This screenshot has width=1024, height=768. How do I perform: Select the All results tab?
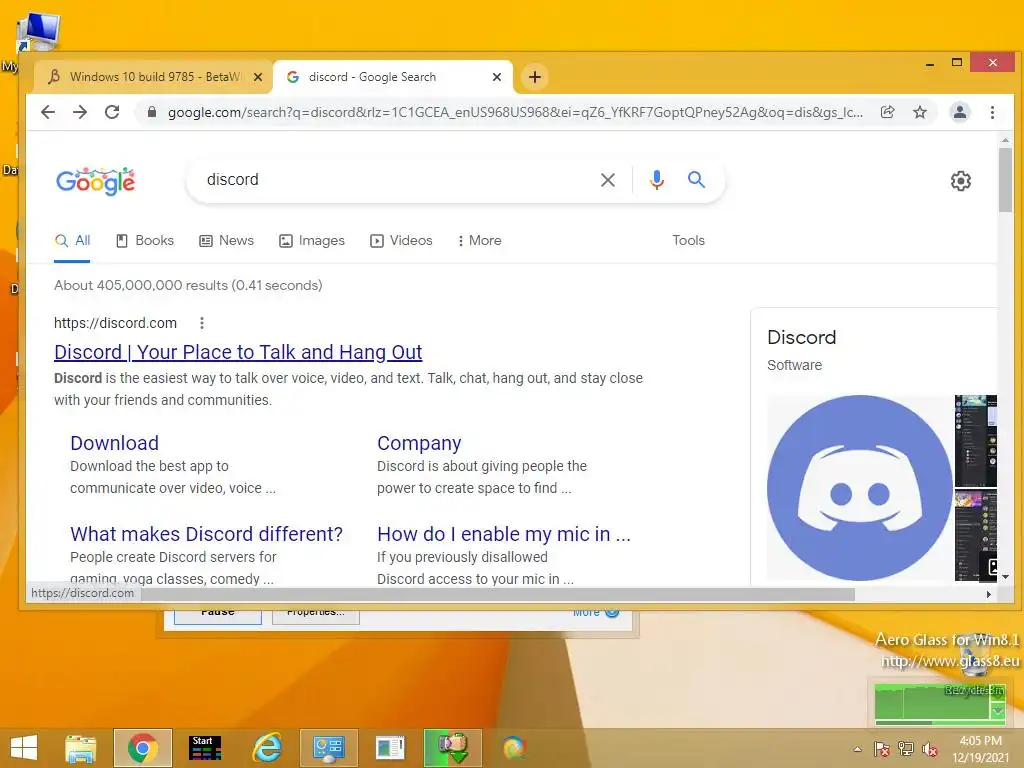[72, 240]
